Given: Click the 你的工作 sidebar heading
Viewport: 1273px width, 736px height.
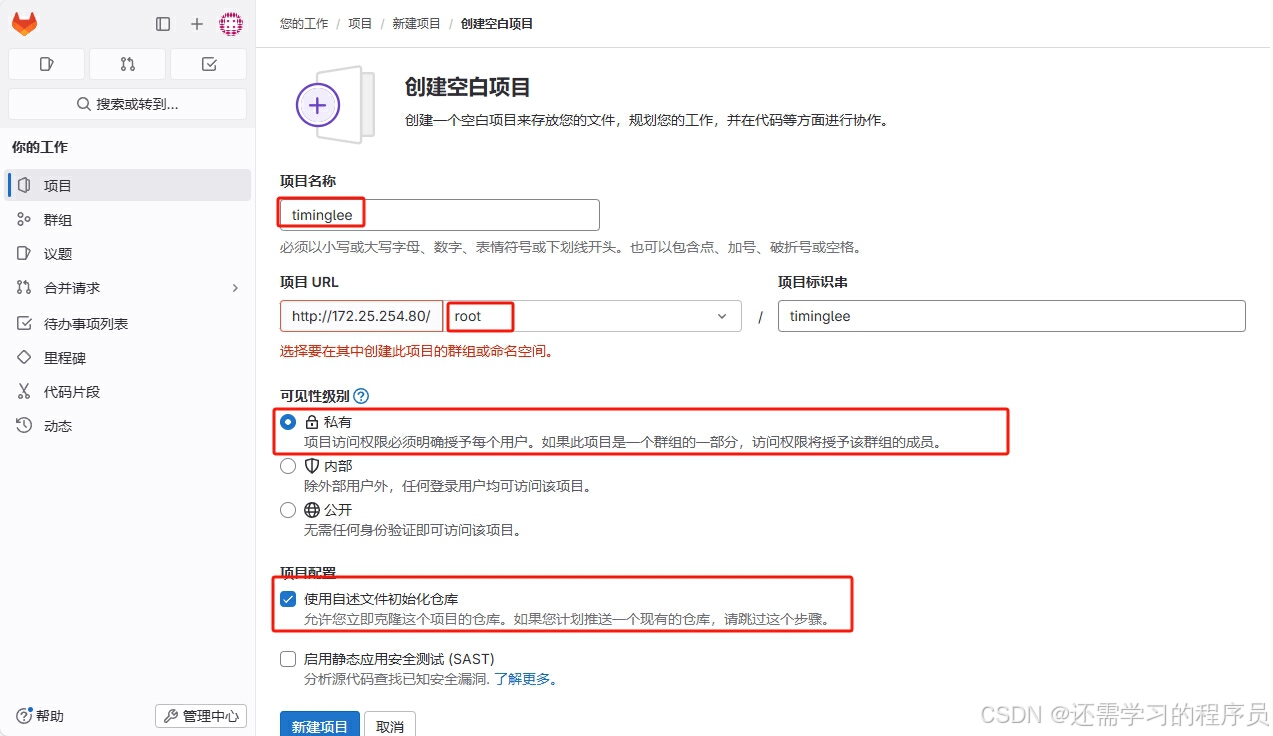Looking at the screenshot, I should (x=40, y=147).
